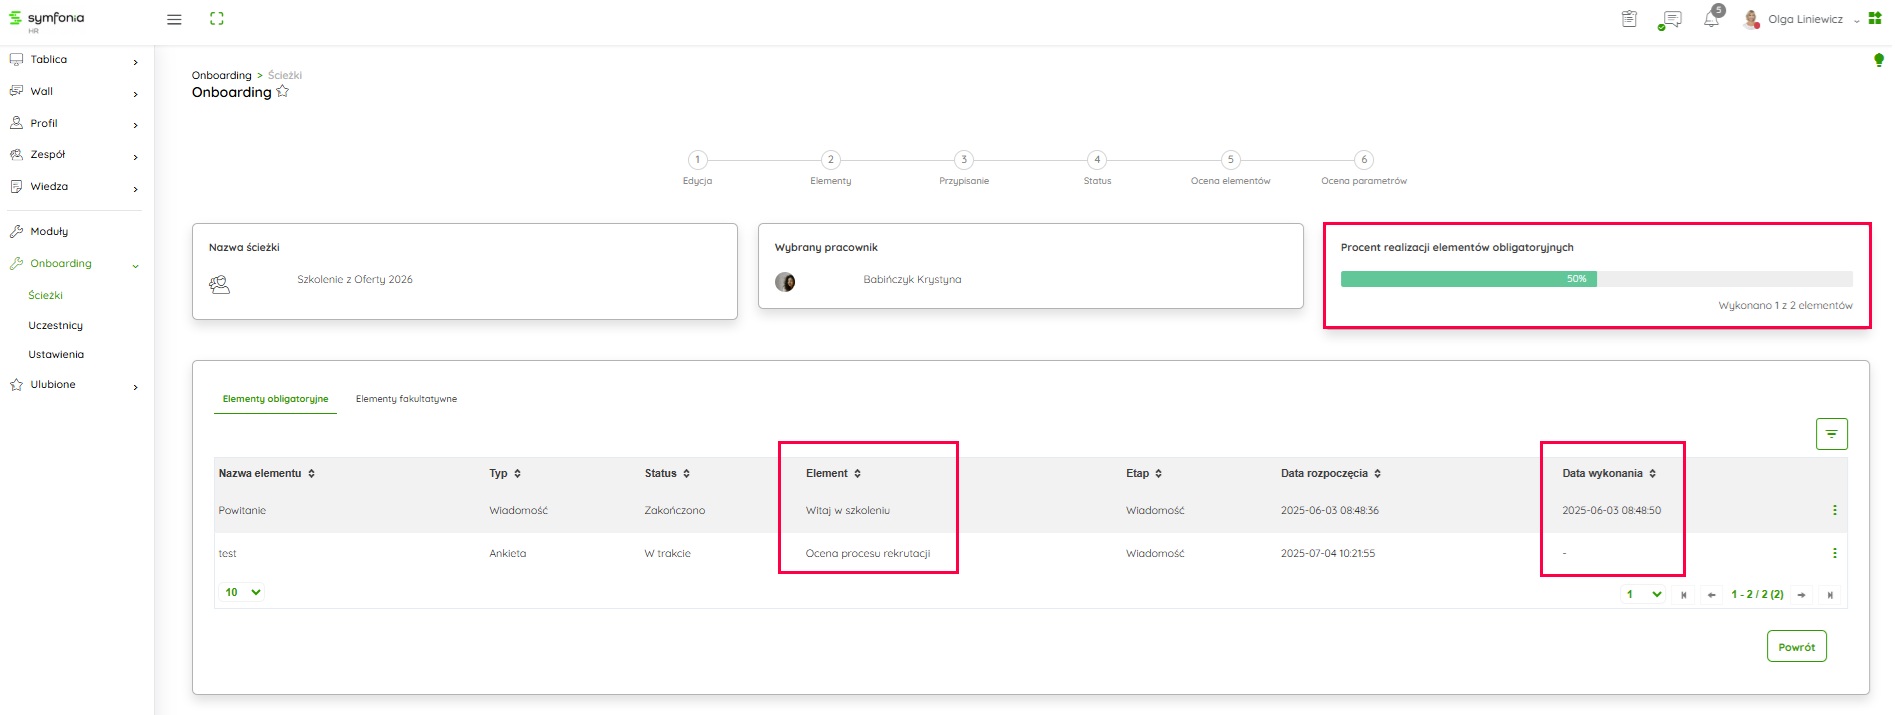Click the green apps grid icon

coord(1875,19)
